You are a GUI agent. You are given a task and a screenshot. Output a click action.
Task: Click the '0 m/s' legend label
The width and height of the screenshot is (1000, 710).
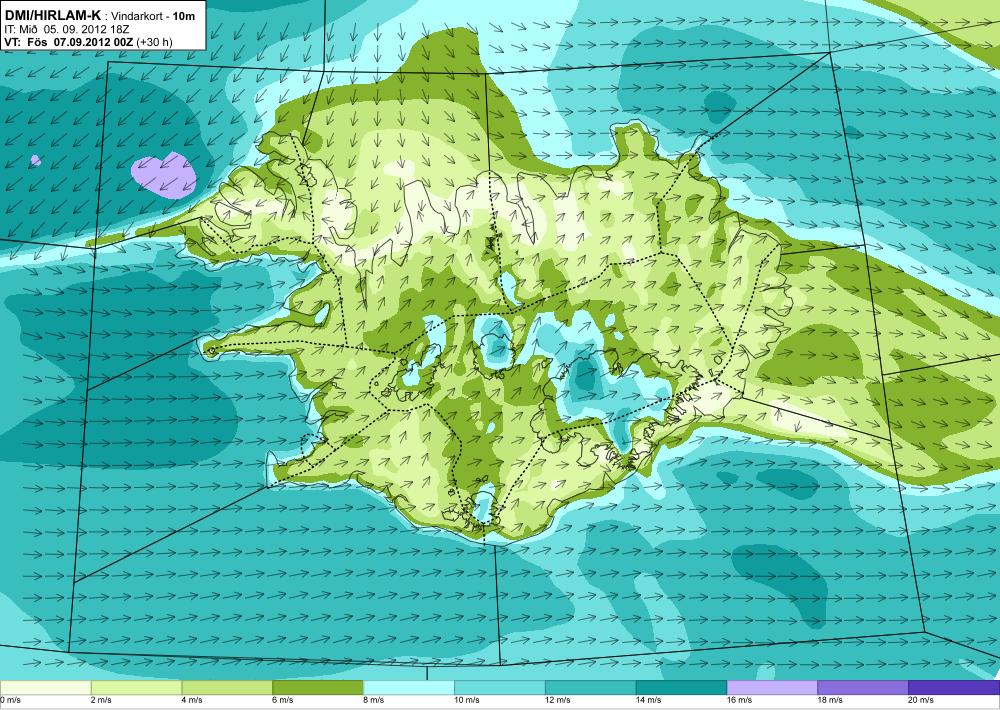(10, 700)
